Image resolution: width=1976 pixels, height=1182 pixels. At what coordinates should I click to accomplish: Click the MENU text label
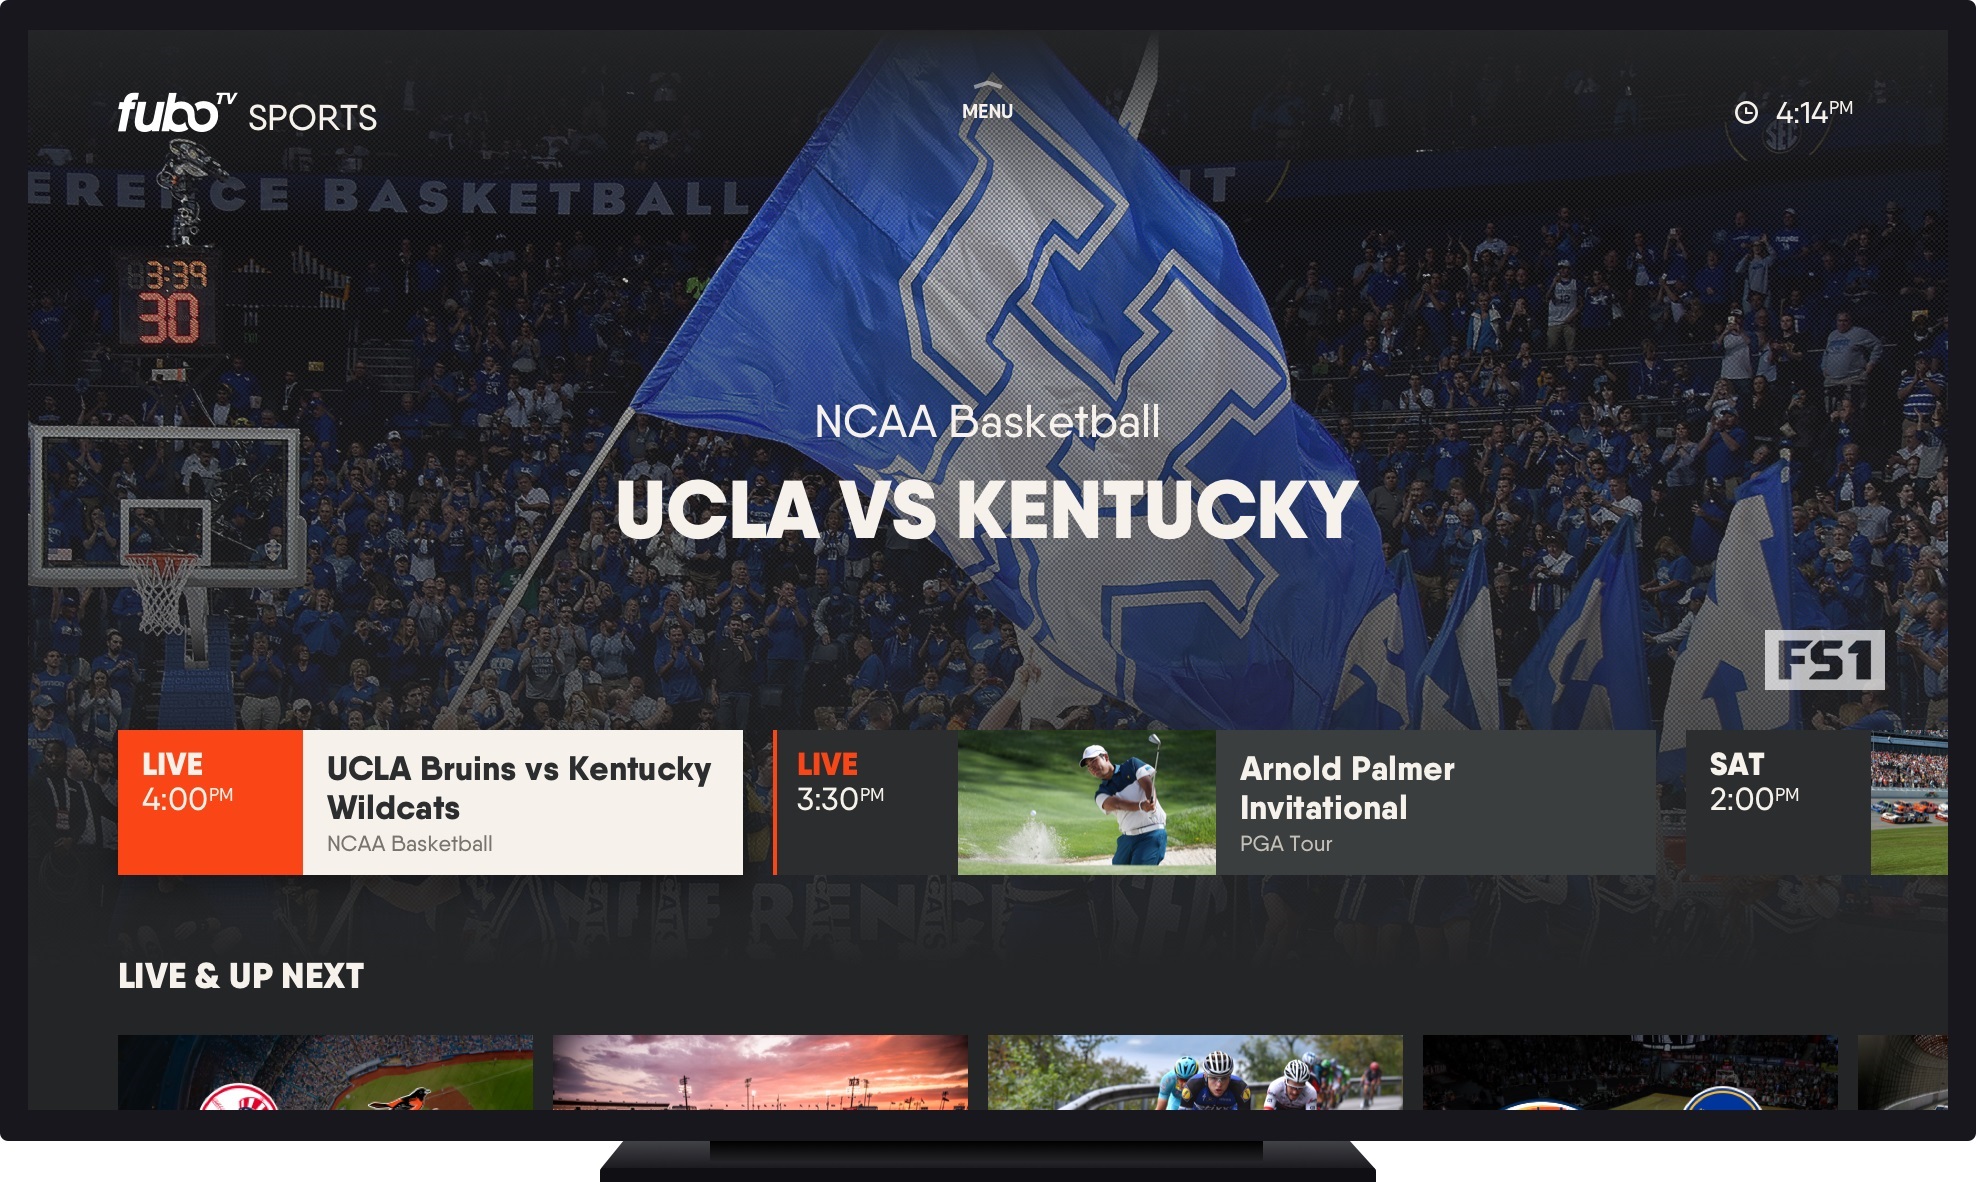point(987,111)
